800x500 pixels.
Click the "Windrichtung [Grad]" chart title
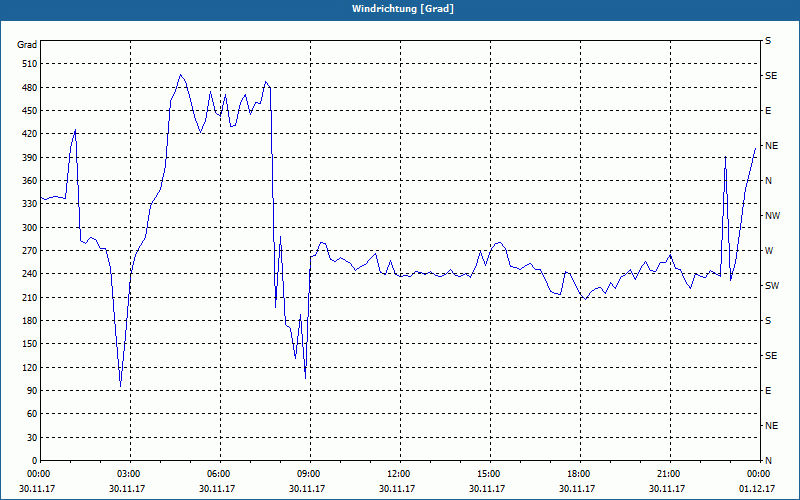coord(403,9)
